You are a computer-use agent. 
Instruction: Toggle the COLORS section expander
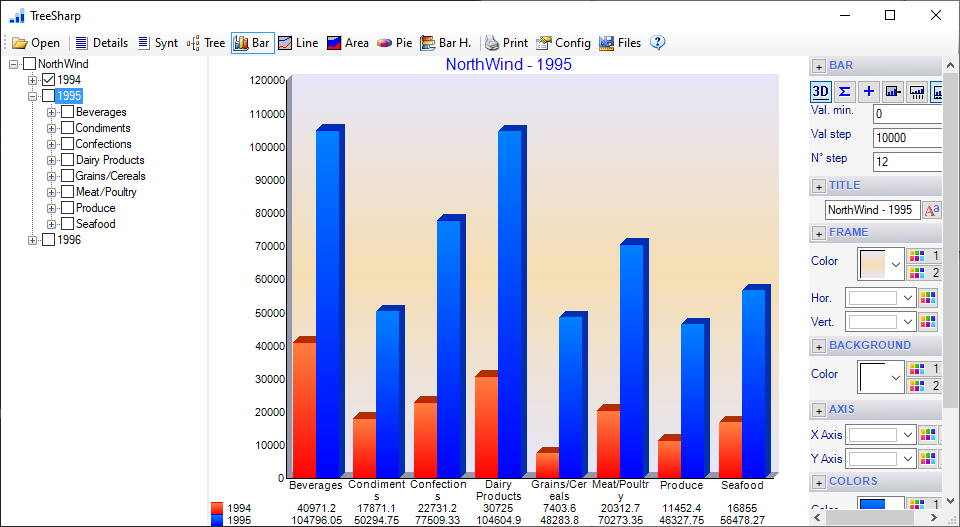coord(818,482)
